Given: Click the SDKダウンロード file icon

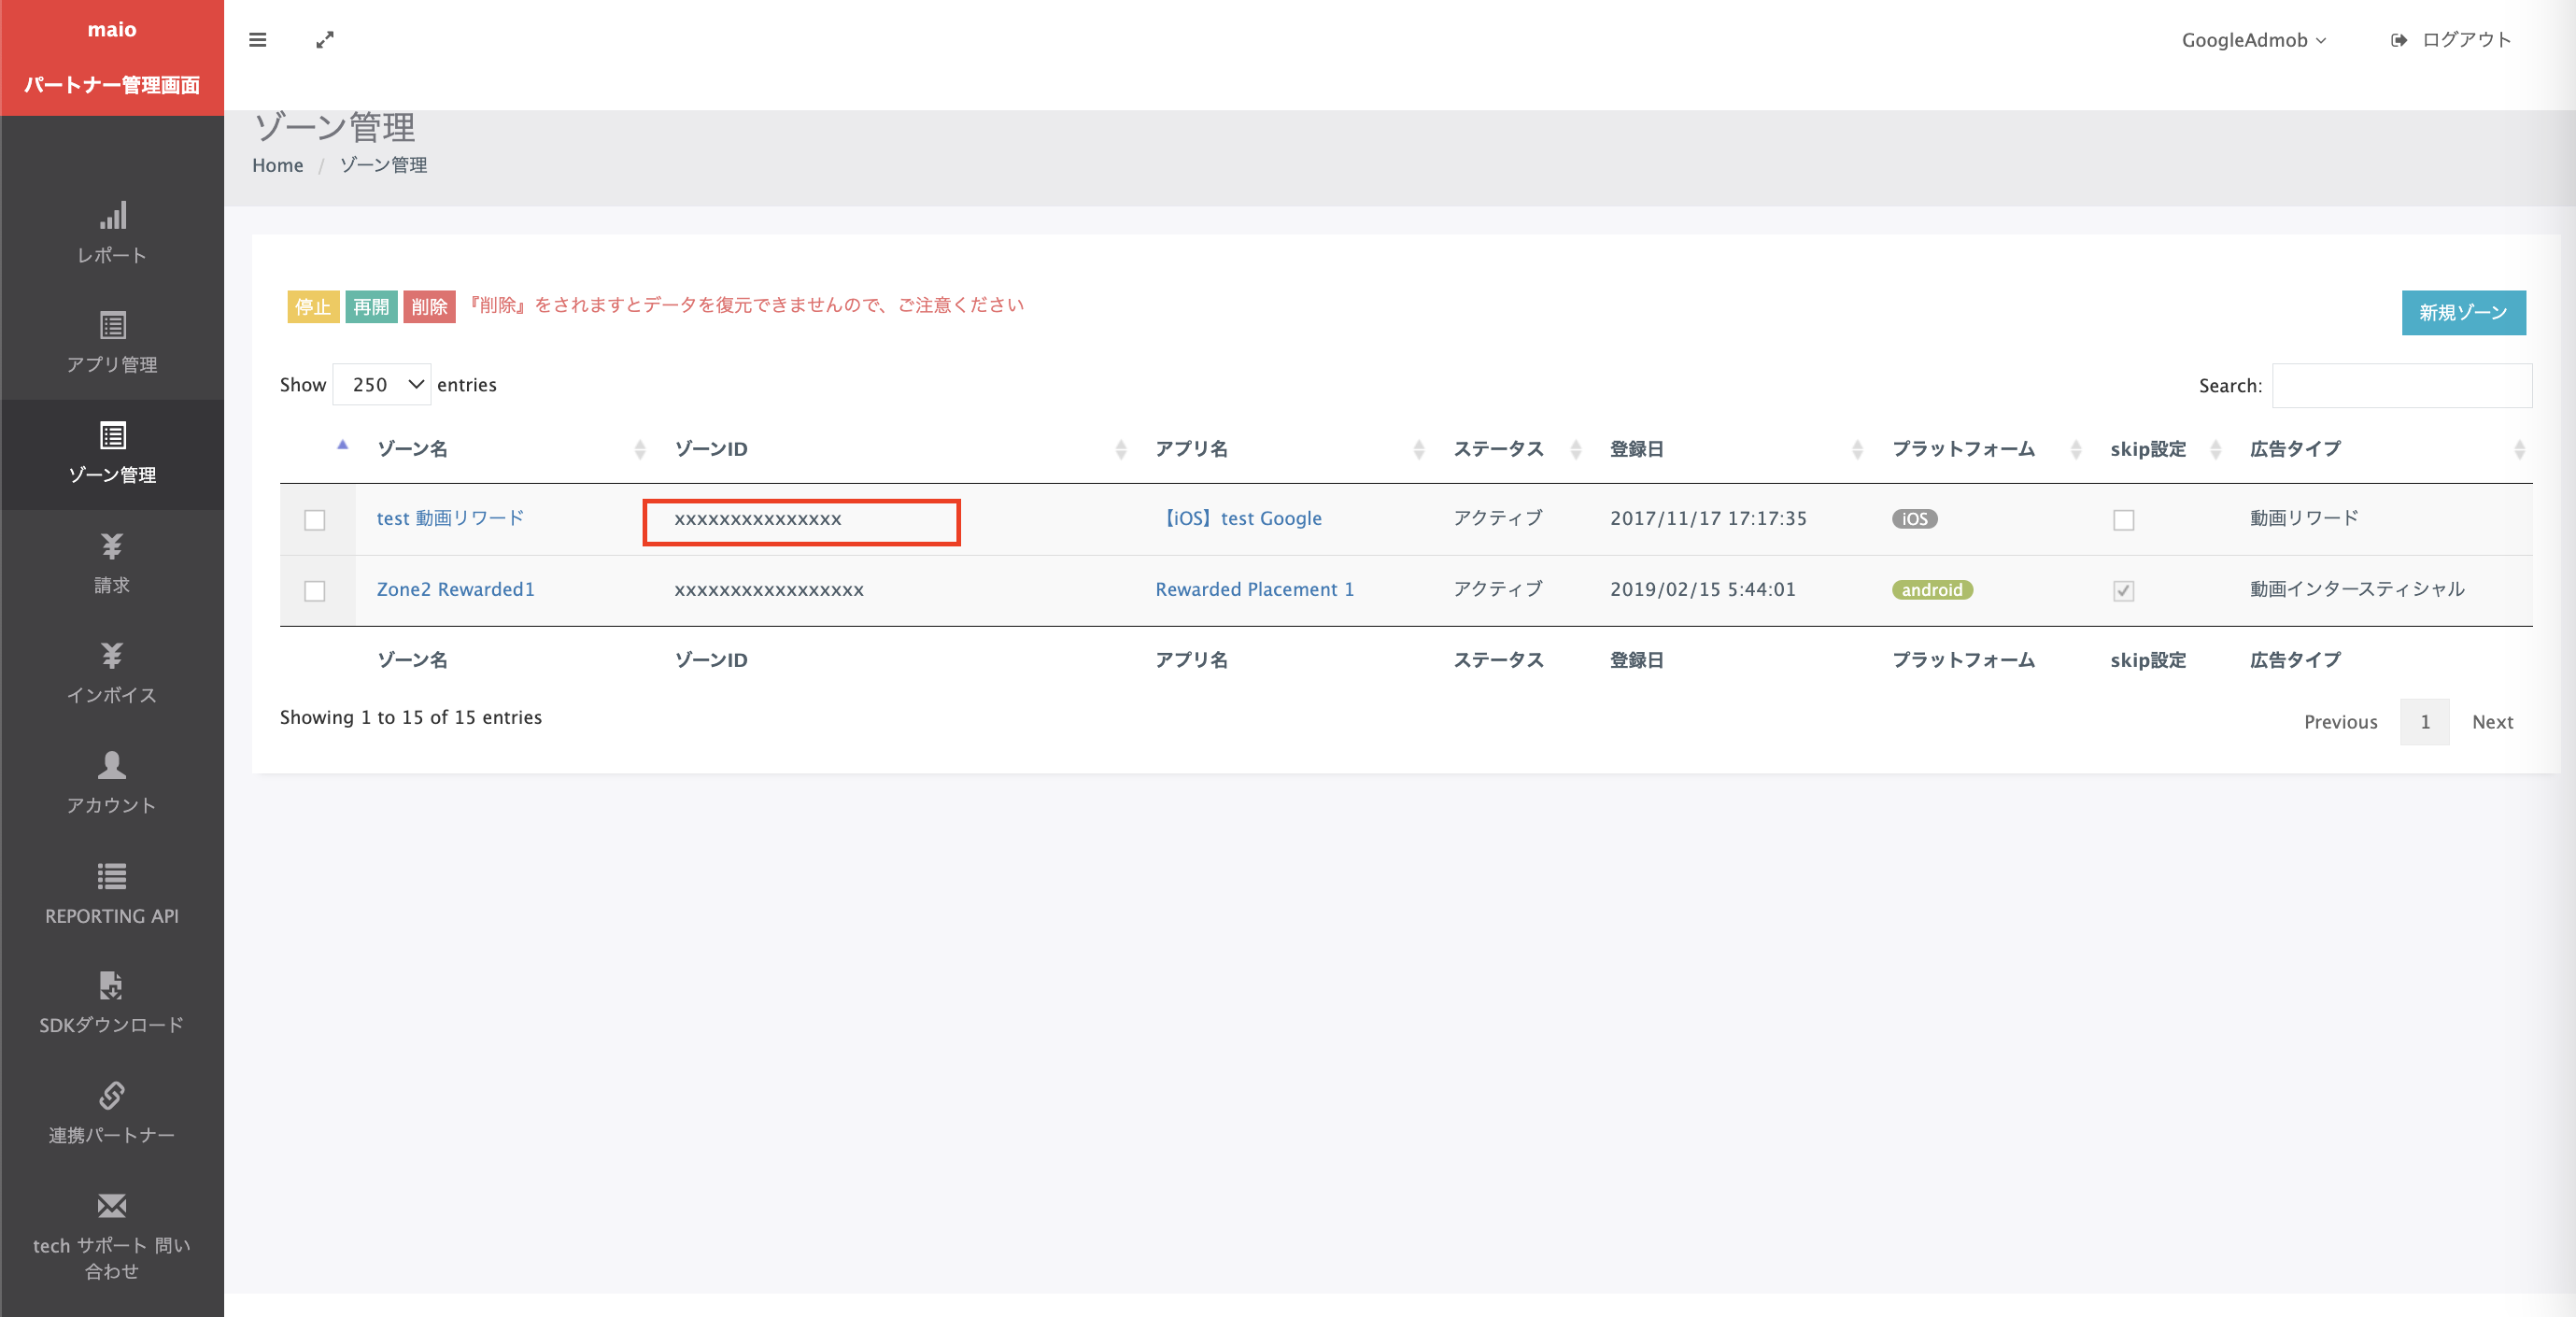Looking at the screenshot, I should [x=112, y=986].
